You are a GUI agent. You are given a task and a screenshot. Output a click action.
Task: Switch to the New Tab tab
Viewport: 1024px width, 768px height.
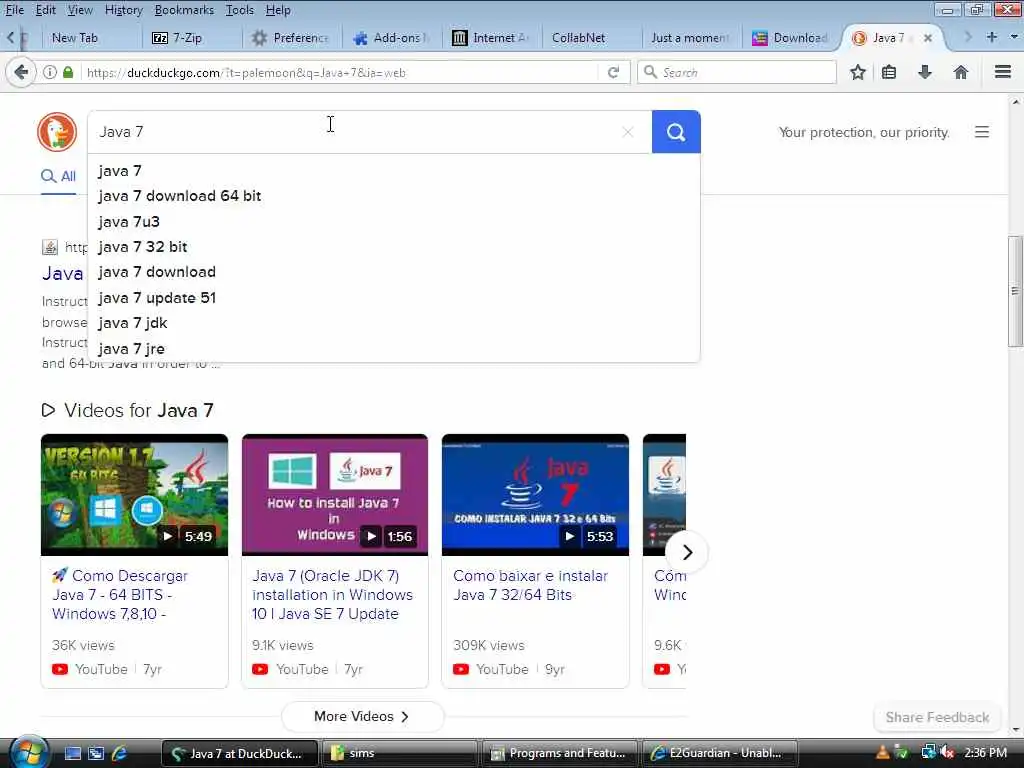click(91, 38)
